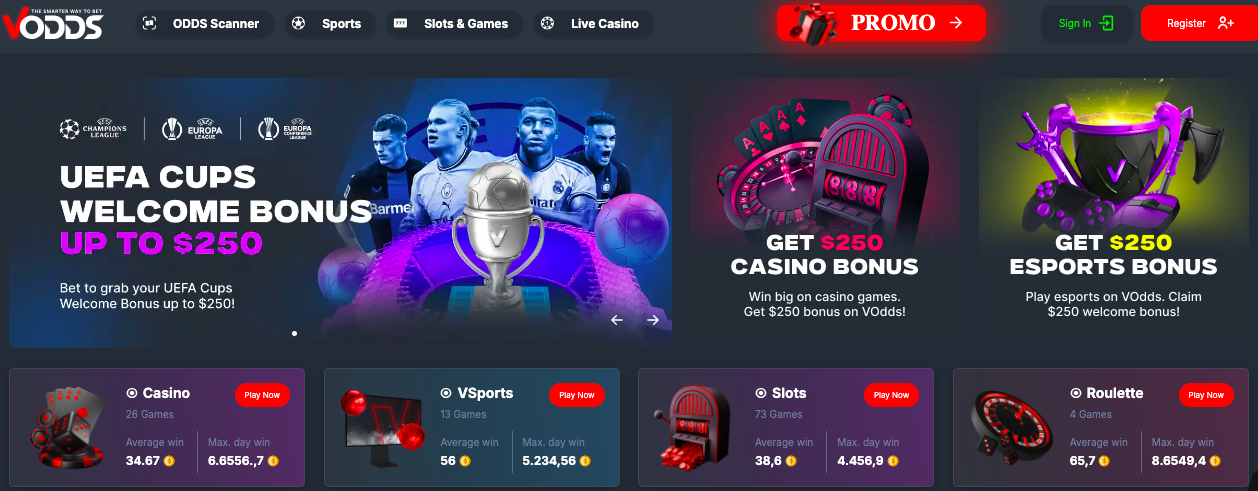This screenshot has width=1258, height=491.
Task: Click Play Now on the Roulette card
Action: tap(1206, 395)
